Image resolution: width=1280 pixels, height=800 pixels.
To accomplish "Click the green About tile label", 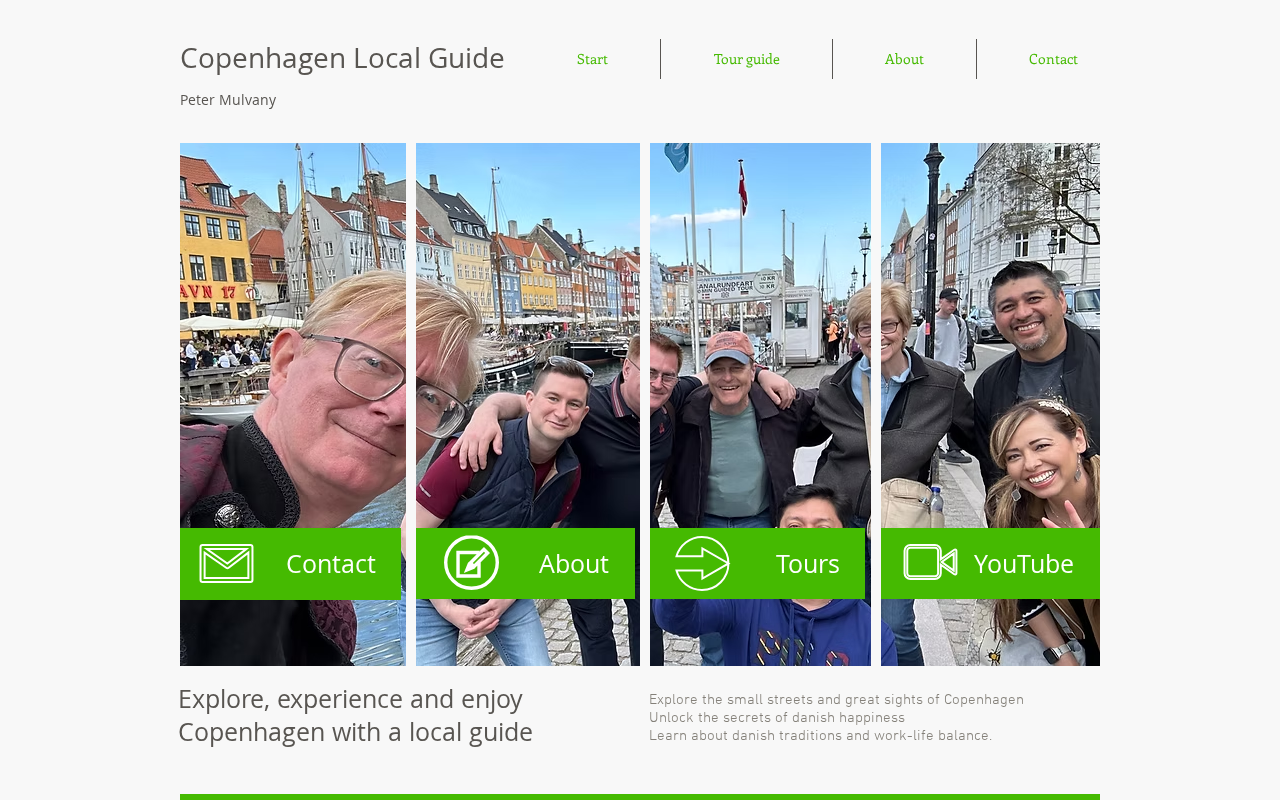I will click(574, 564).
